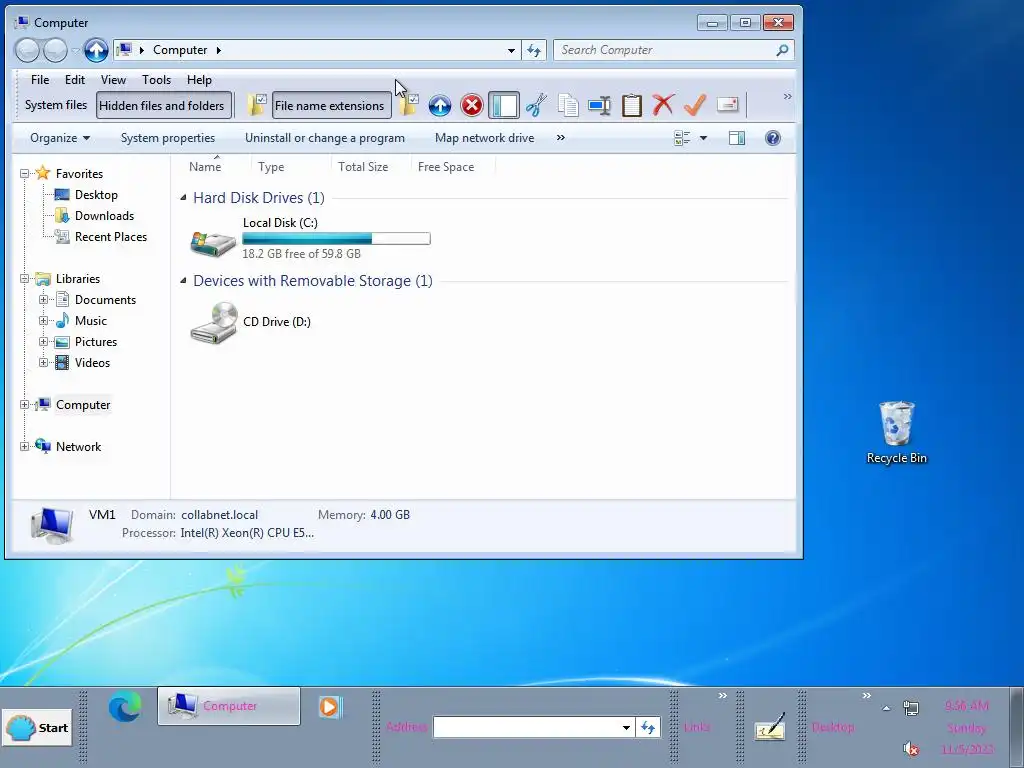Click Uninstall or change a program
This screenshot has width=1024, height=768.
[325, 138]
